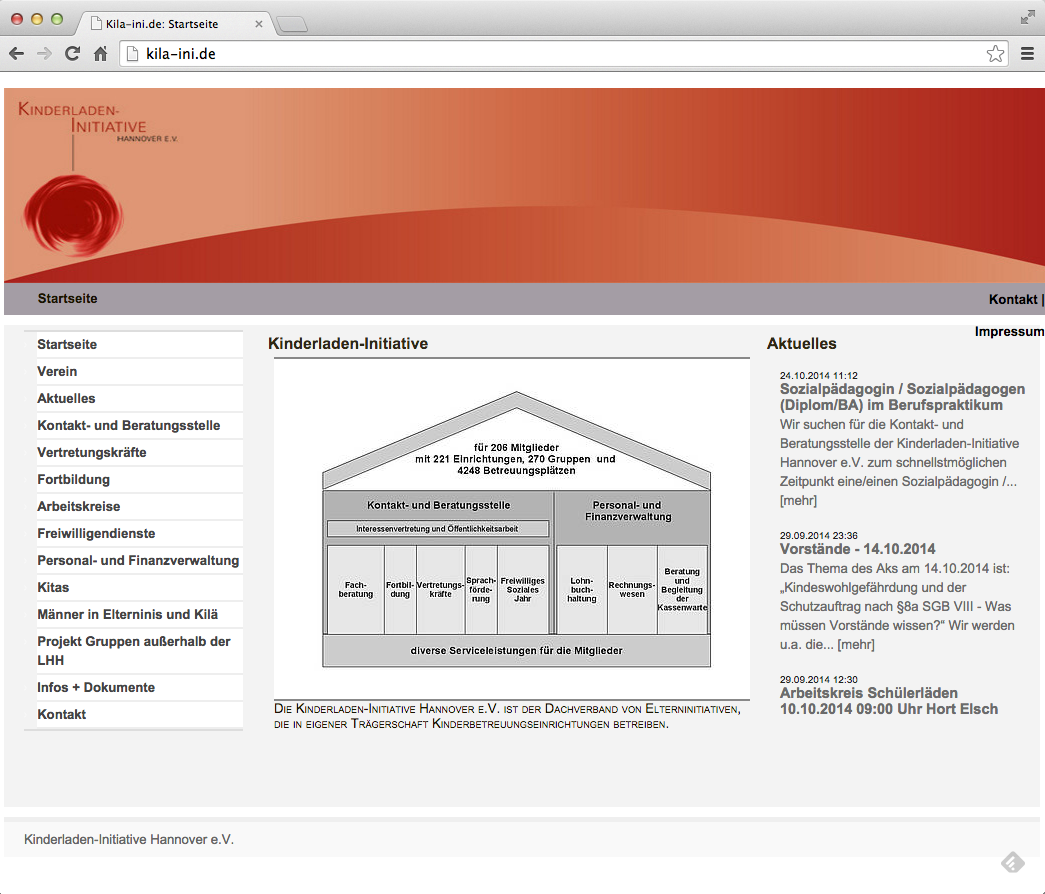Open Vorstände - 14.10.2014 news article

click(x=857, y=549)
